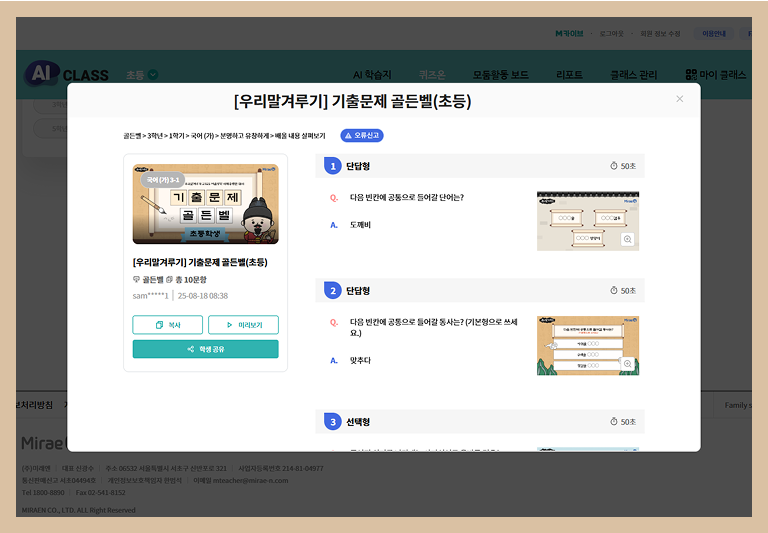Open the 클래스 관리 menu
This screenshot has width=768, height=533.
[634, 75]
